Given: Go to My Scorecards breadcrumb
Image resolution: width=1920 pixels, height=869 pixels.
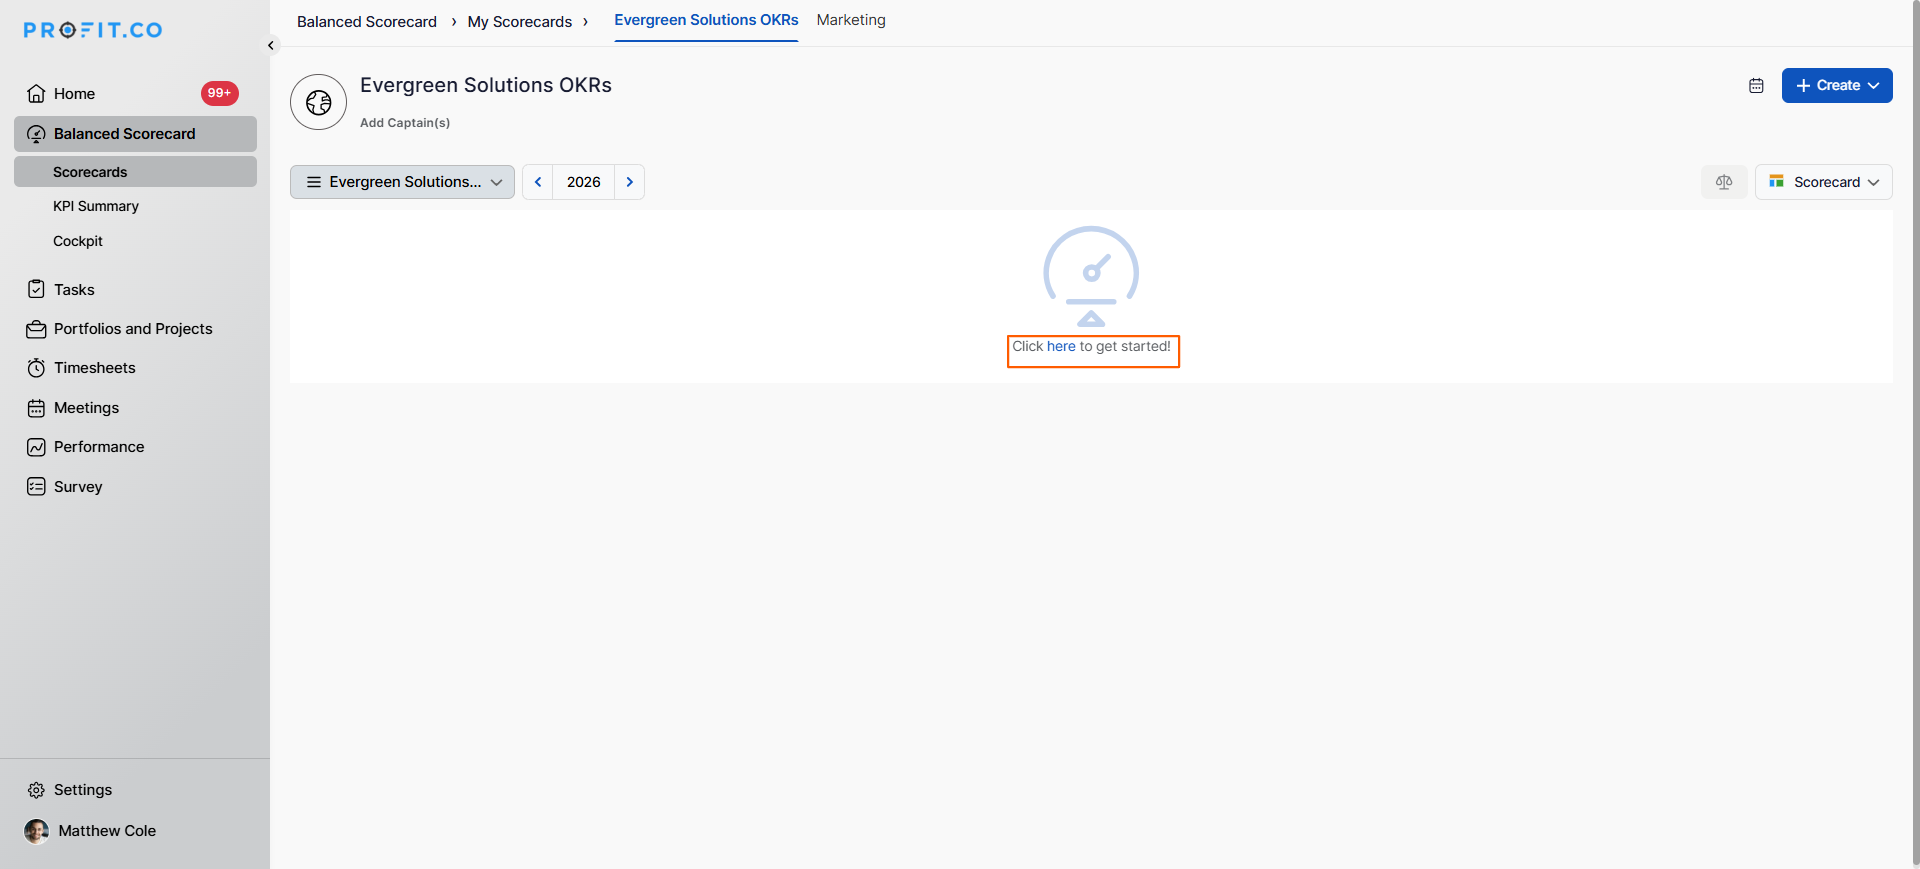Looking at the screenshot, I should click(x=520, y=22).
